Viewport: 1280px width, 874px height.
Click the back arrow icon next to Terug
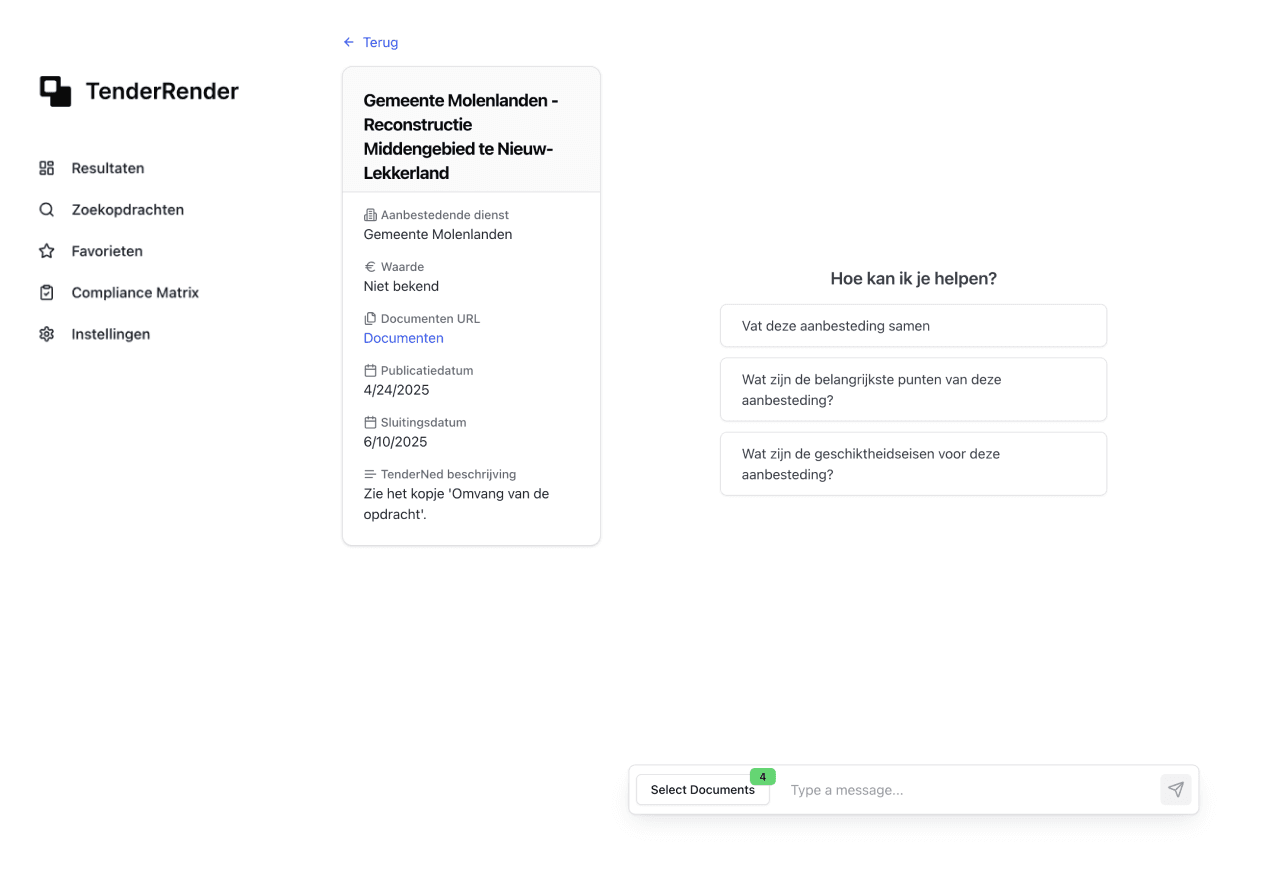click(x=349, y=42)
